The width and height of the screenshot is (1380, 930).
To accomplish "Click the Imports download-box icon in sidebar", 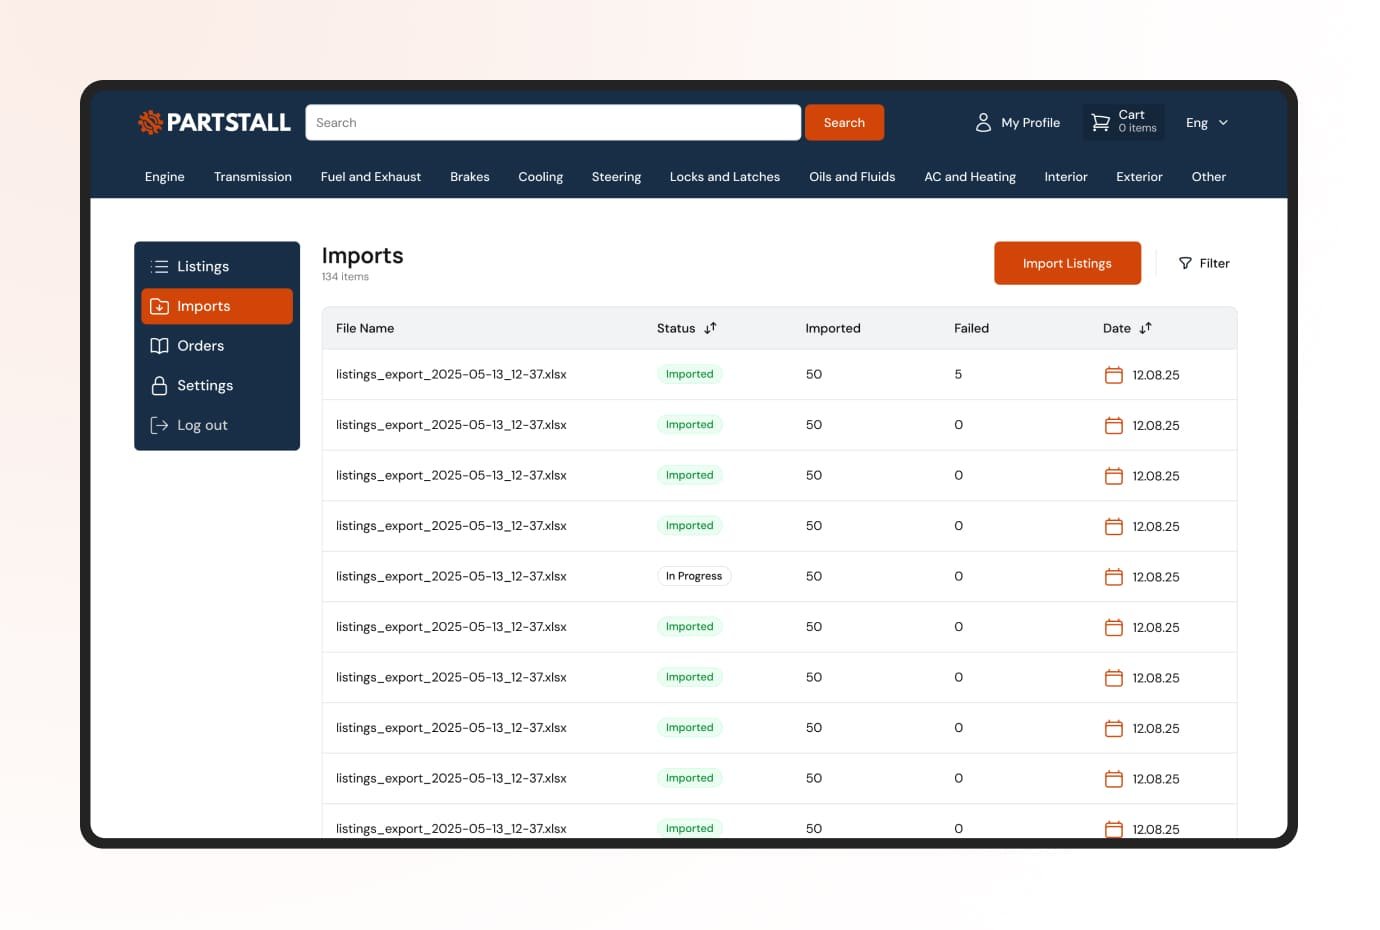I will point(159,306).
